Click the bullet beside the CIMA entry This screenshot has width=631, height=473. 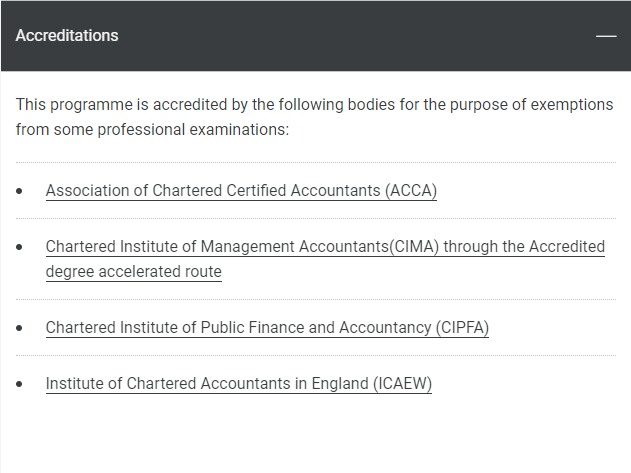click(19, 247)
